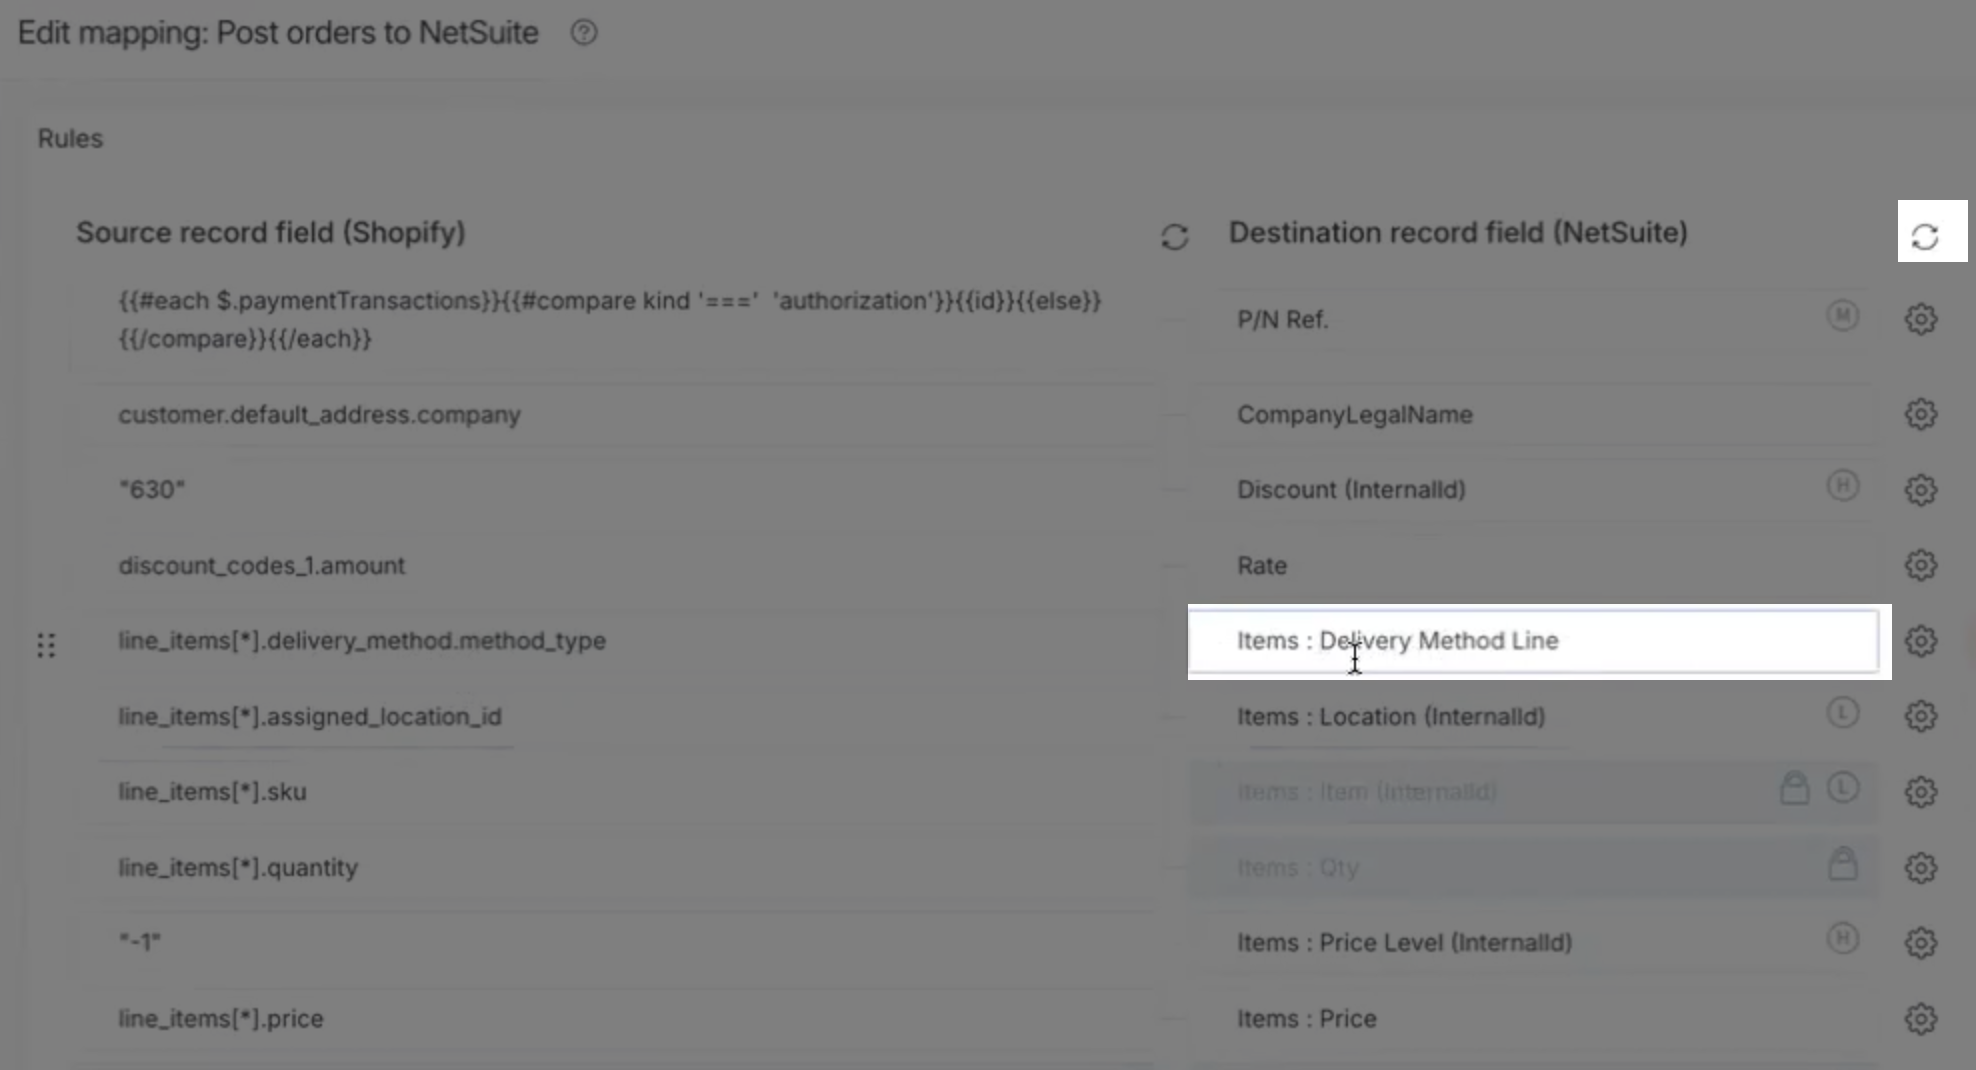
Task: Click the "Rules" section label
Action: coord(70,138)
